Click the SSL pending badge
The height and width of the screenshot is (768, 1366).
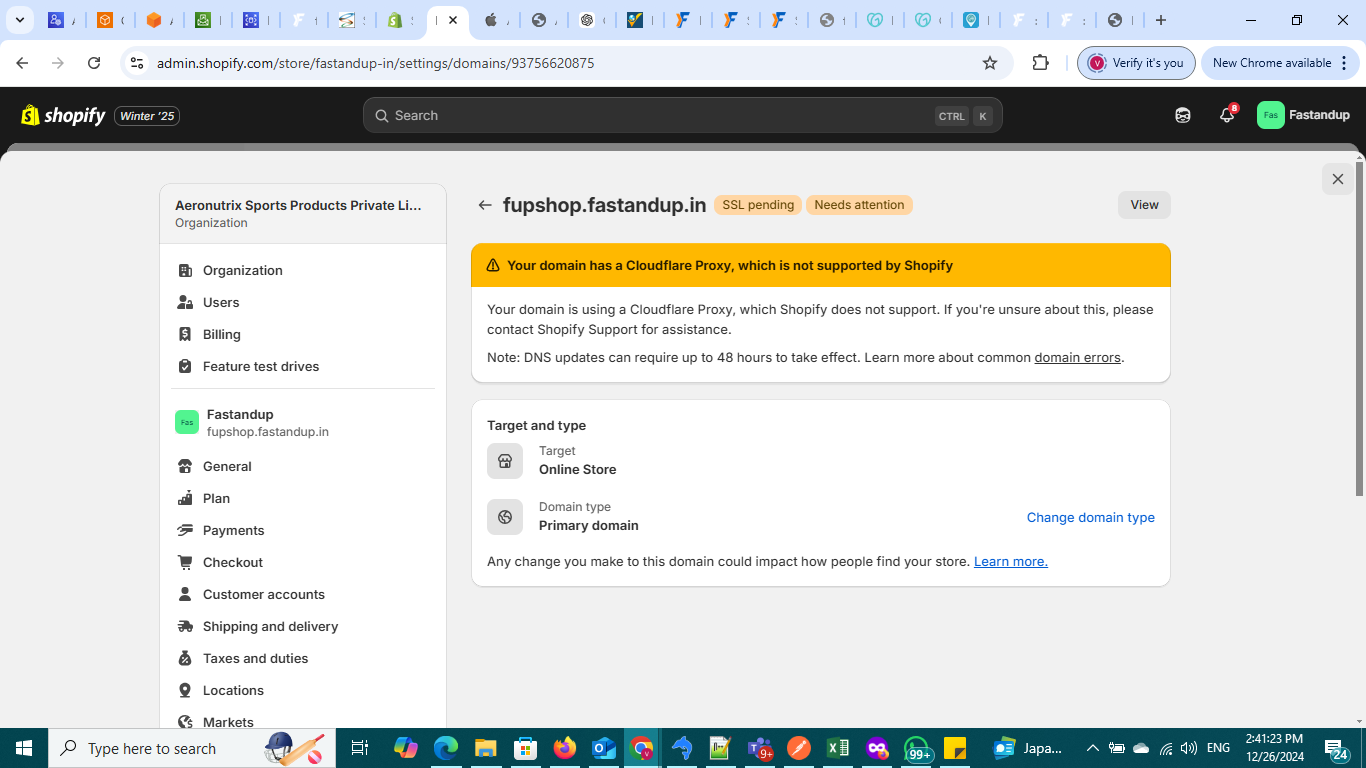click(758, 205)
